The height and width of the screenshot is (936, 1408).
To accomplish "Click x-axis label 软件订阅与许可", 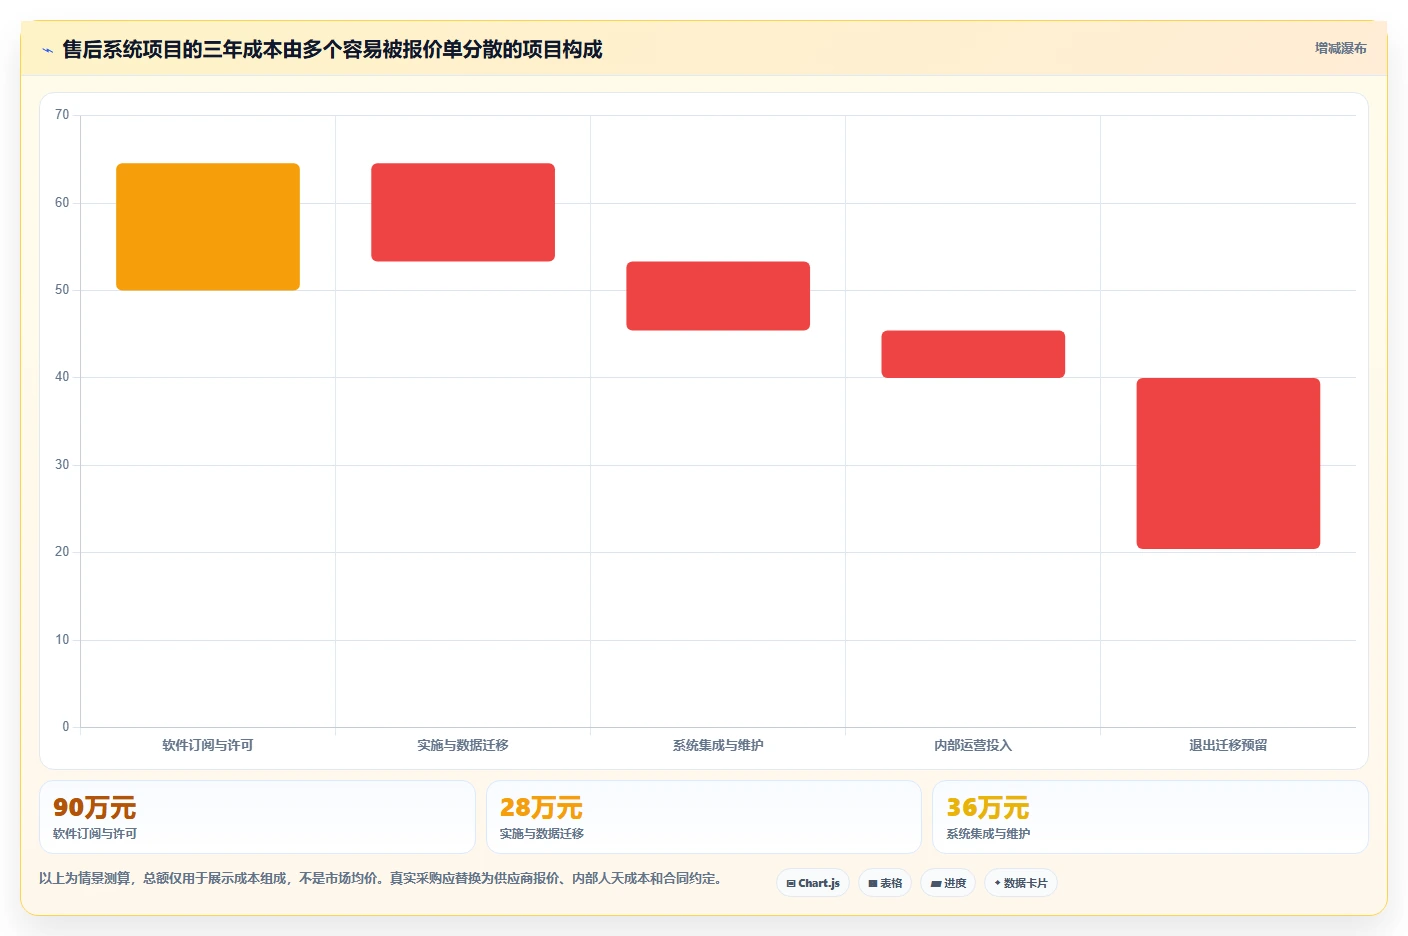I will click(208, 745).
